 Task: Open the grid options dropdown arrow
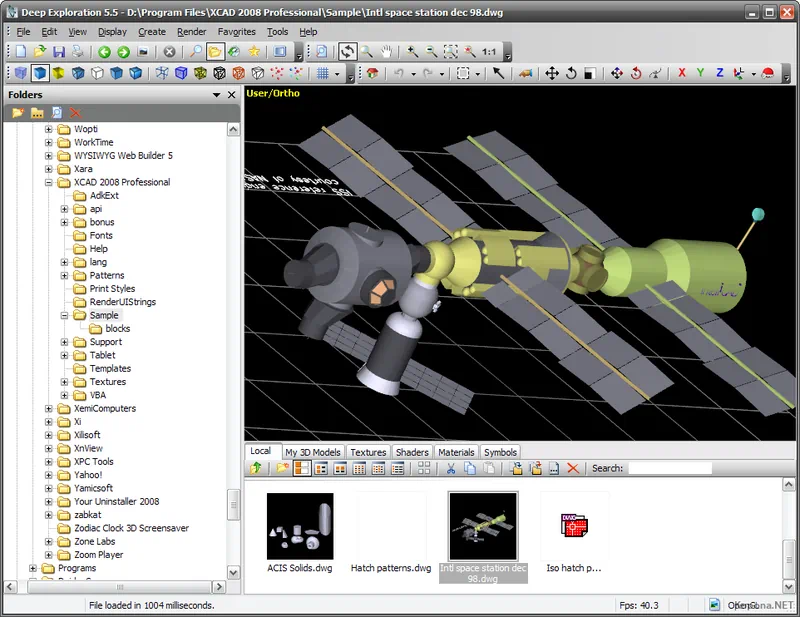337,74
